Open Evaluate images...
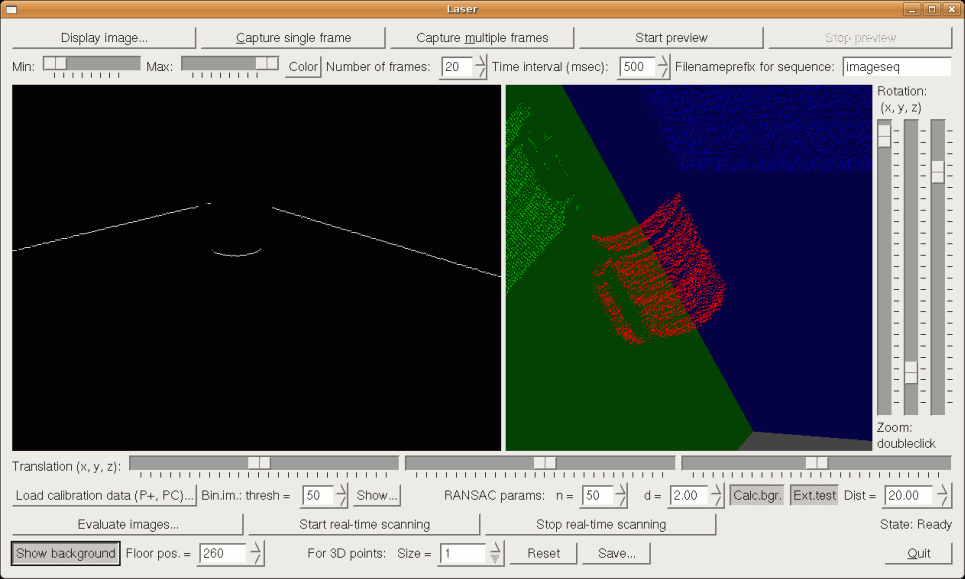 127,524
